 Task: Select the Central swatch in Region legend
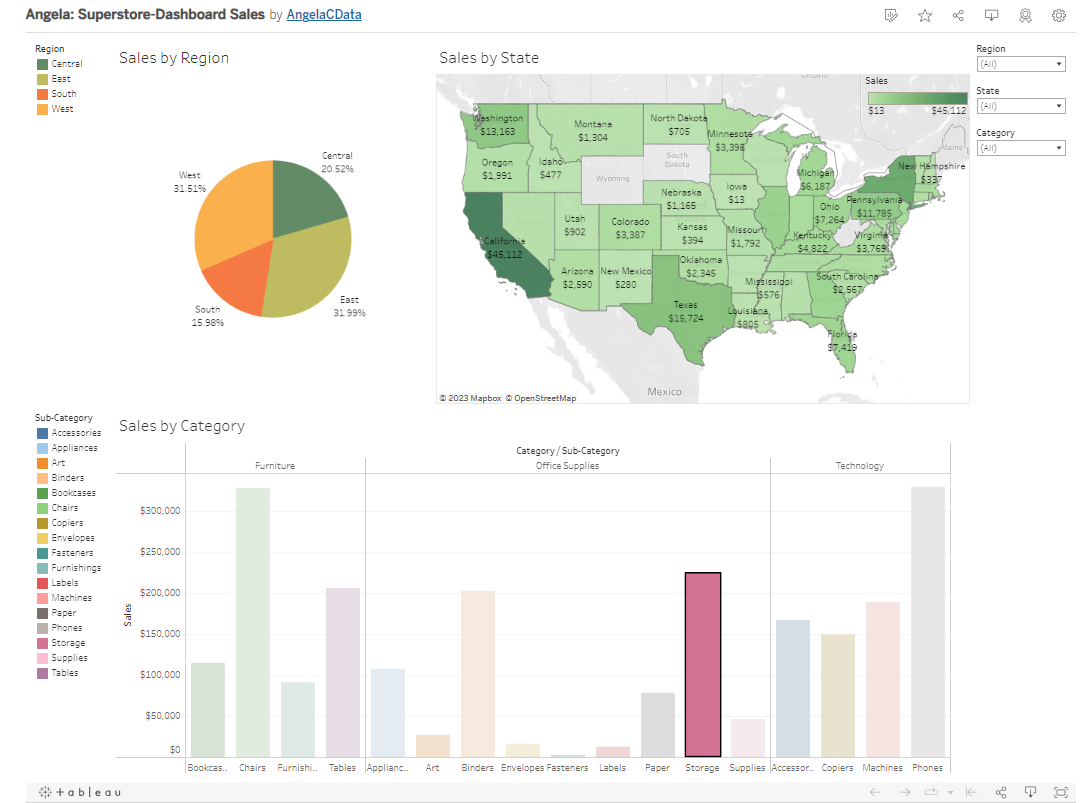pos(43,64)
